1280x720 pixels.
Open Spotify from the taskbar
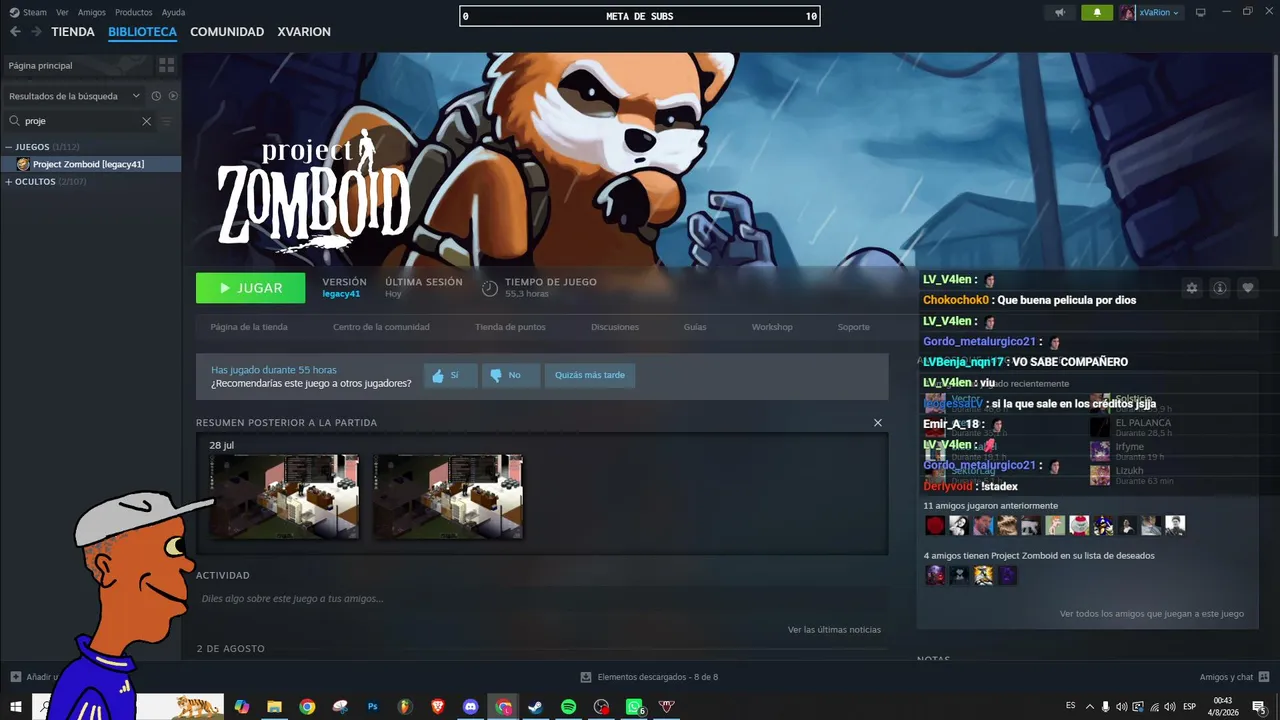pyautogui.click(x=569, y=707)
